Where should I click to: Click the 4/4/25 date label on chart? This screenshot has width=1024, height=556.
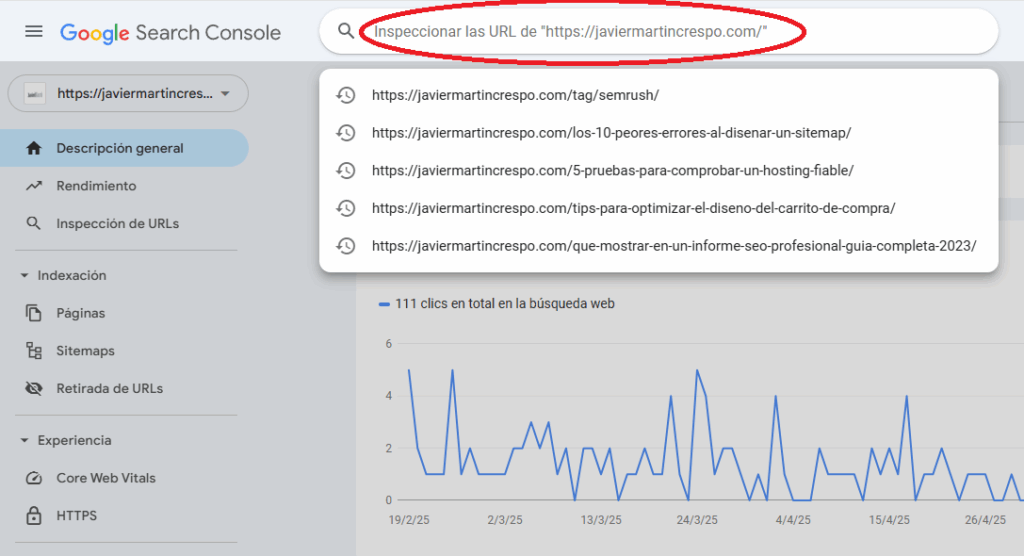pos(793,520)
